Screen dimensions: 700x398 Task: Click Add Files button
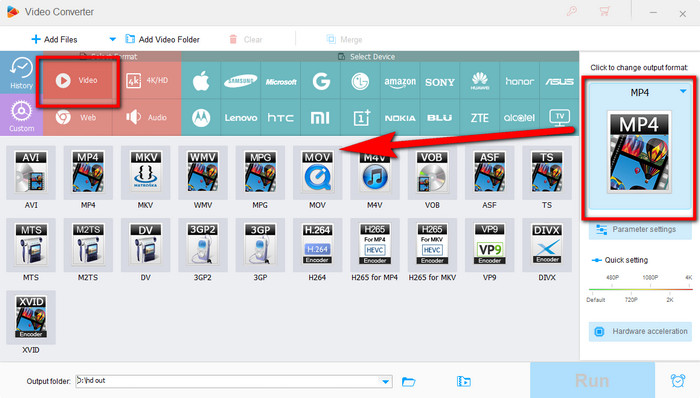54,40
